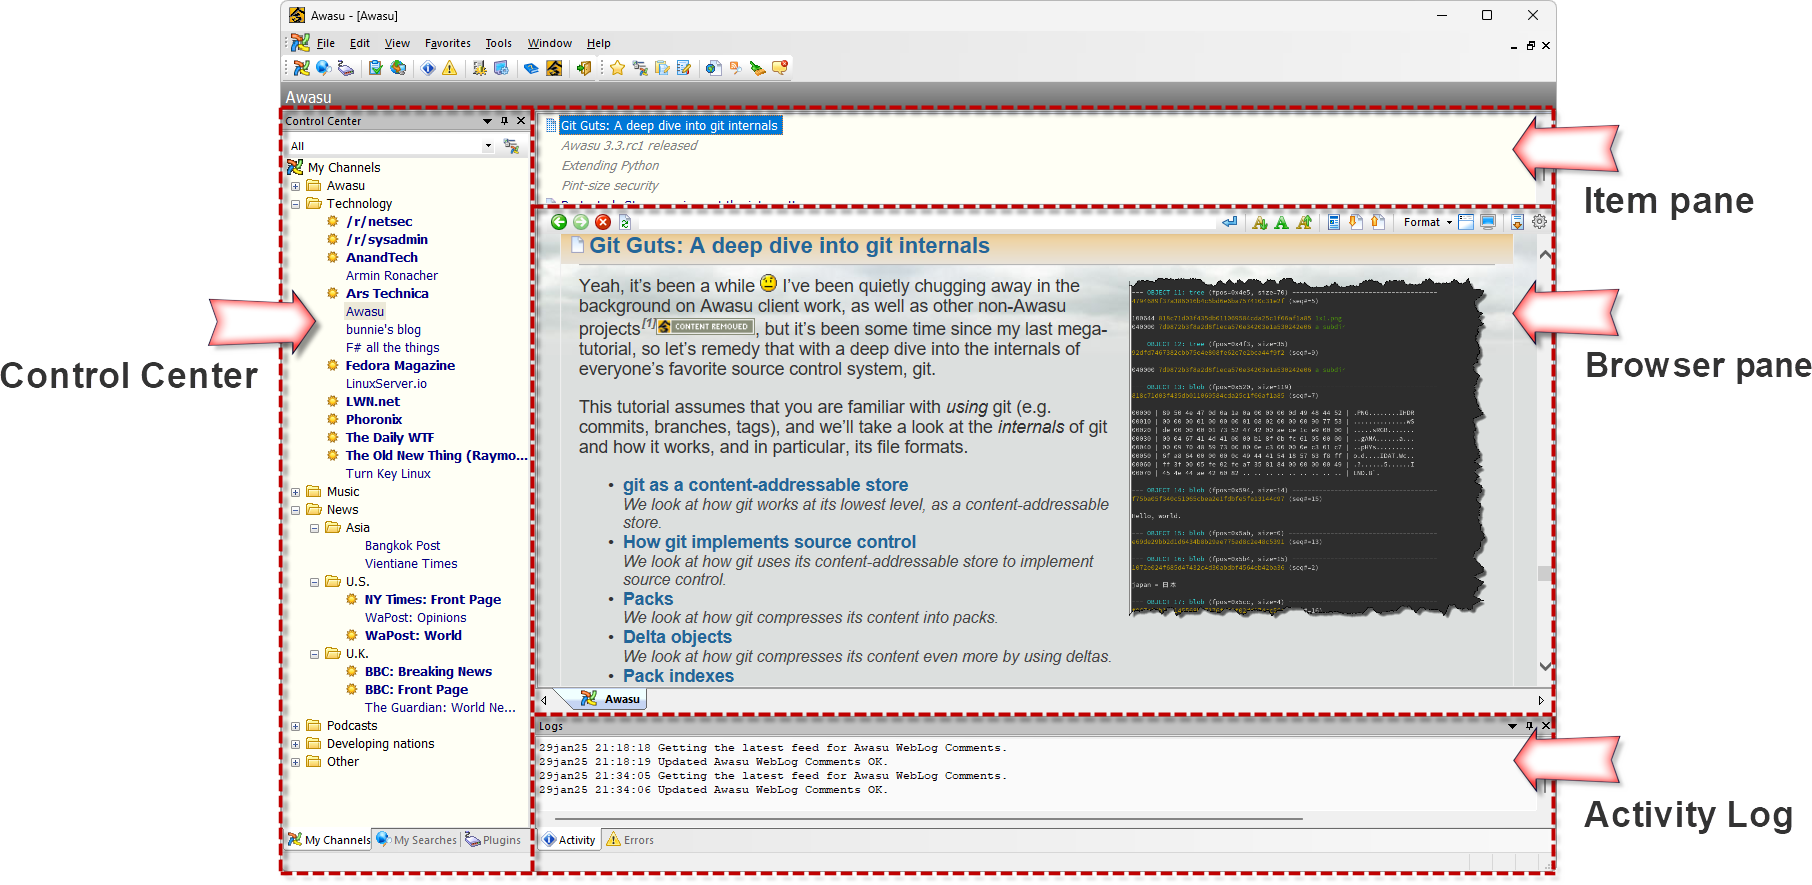Screen dimensions: 1812x885
Task: Click the green-check clipboard toolbar icon
Action: pos(375,68)
